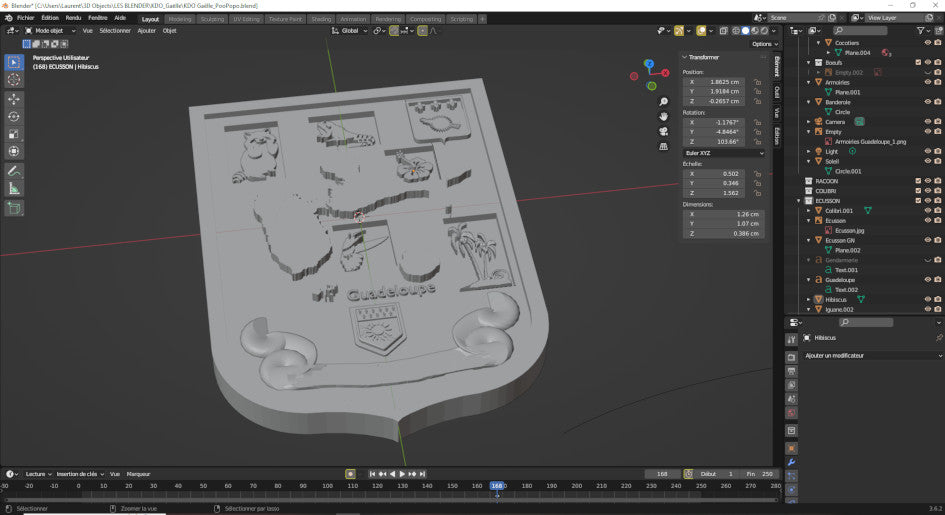Expand the Camera item in outliner
Screen dimensions: 945x515
pos(809,122)
